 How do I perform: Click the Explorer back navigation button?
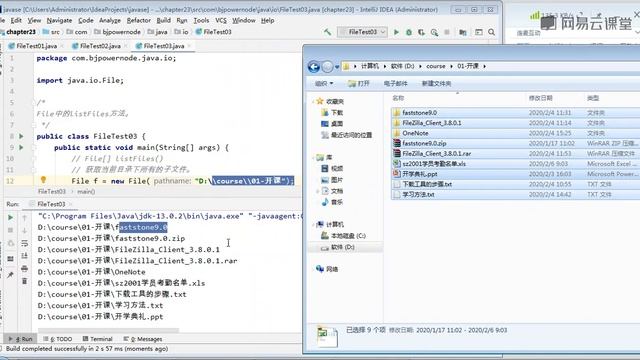313,67
